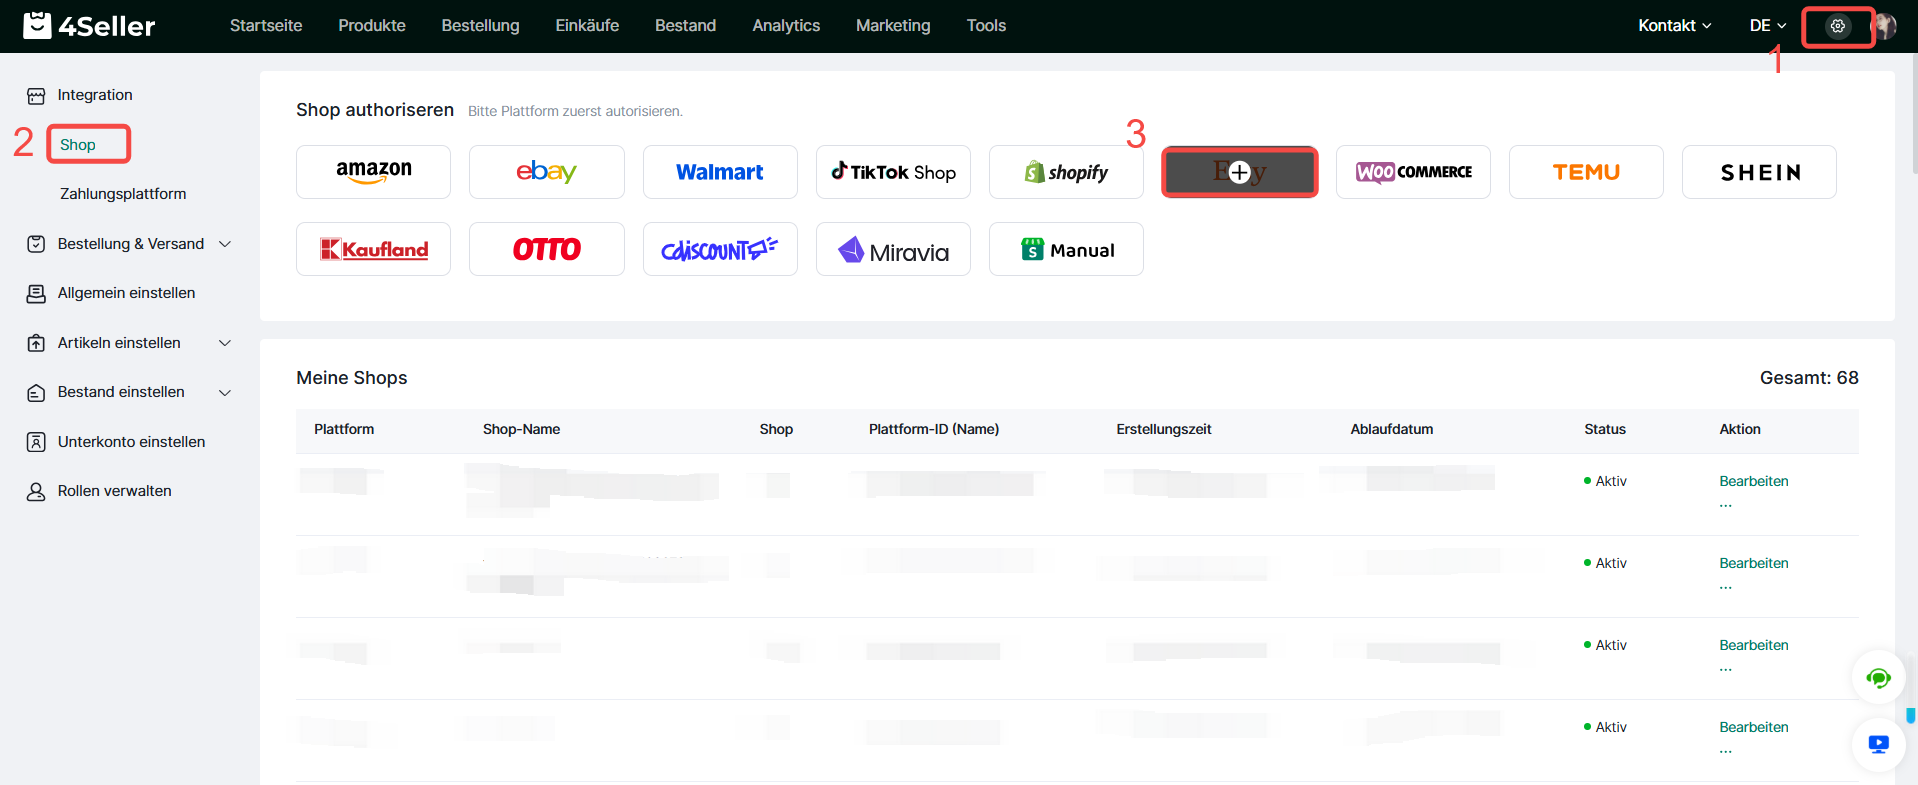Viewport: 1918px width, 785px height.
Task: Expand Artikeln einstellen sidebar section
Action: [225, 343]
